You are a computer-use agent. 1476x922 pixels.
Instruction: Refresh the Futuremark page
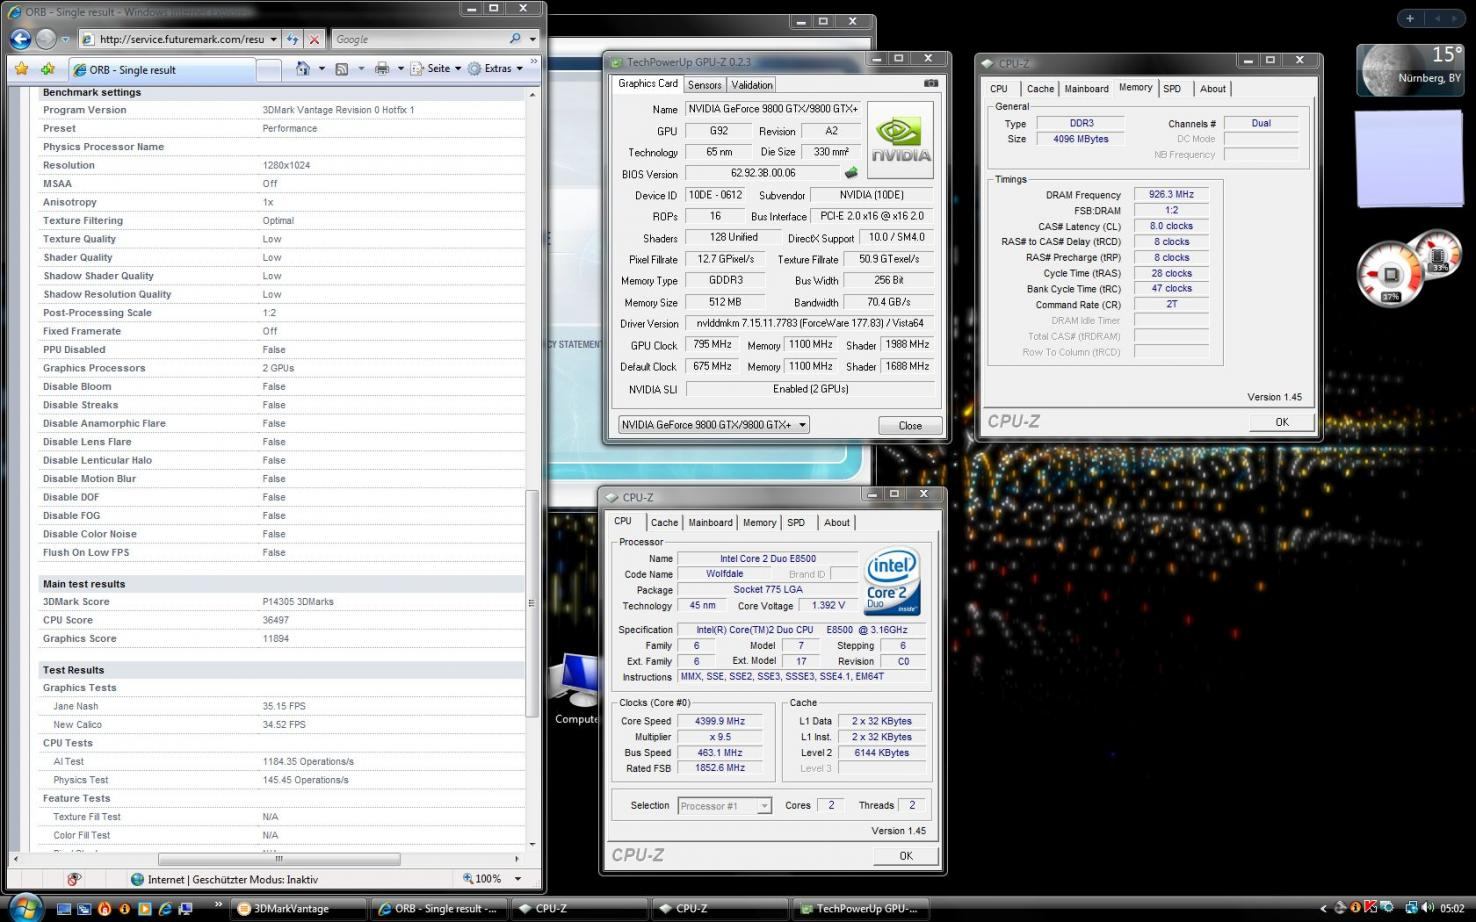click(292, 39)
